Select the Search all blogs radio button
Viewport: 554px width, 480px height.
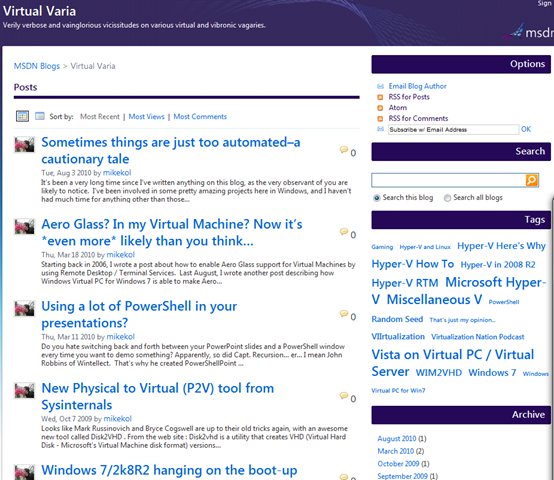[x=447, y=198]
